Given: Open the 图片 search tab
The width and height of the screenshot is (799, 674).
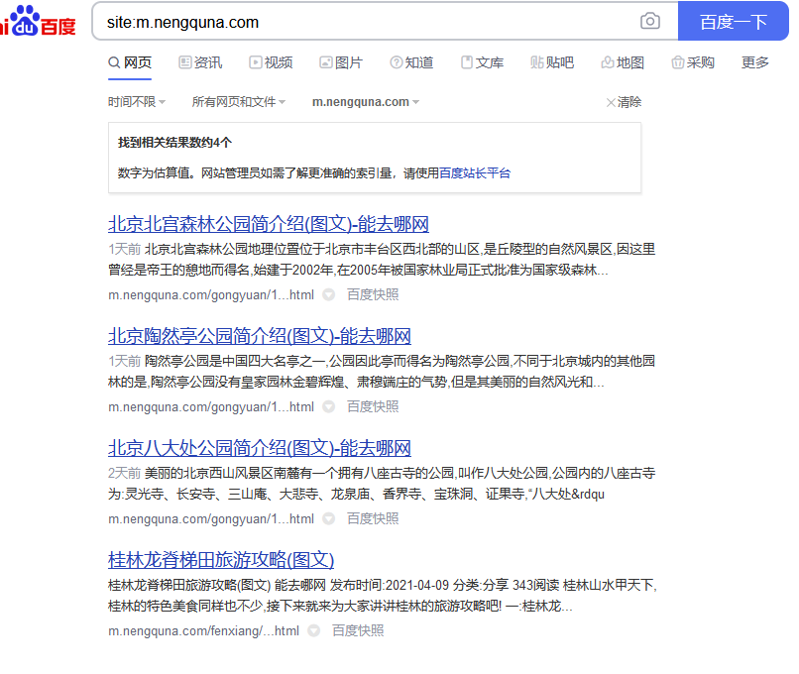Looking at the screenshot, I should coord(341,63).
